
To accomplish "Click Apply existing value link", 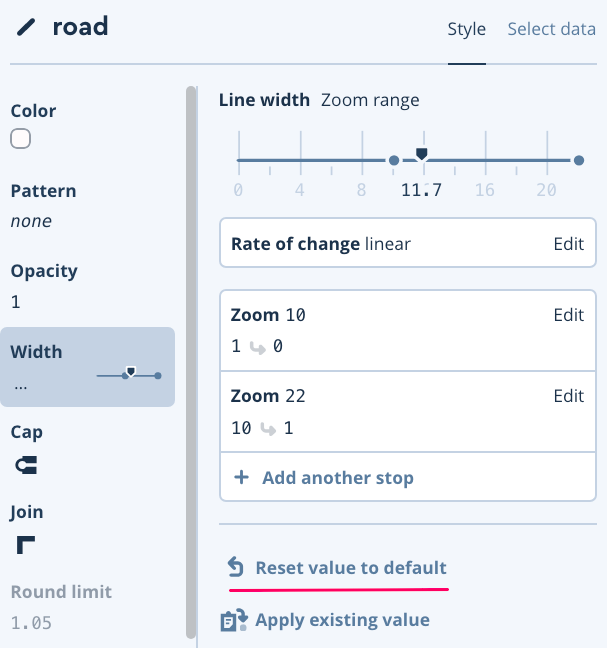I will click(342, 620).
